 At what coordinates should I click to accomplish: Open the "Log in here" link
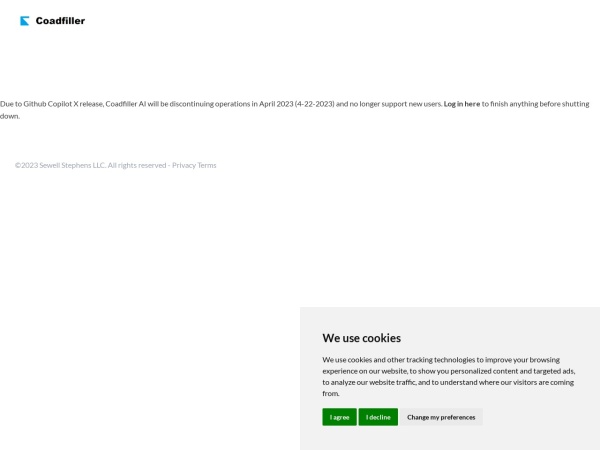point(462,104)
